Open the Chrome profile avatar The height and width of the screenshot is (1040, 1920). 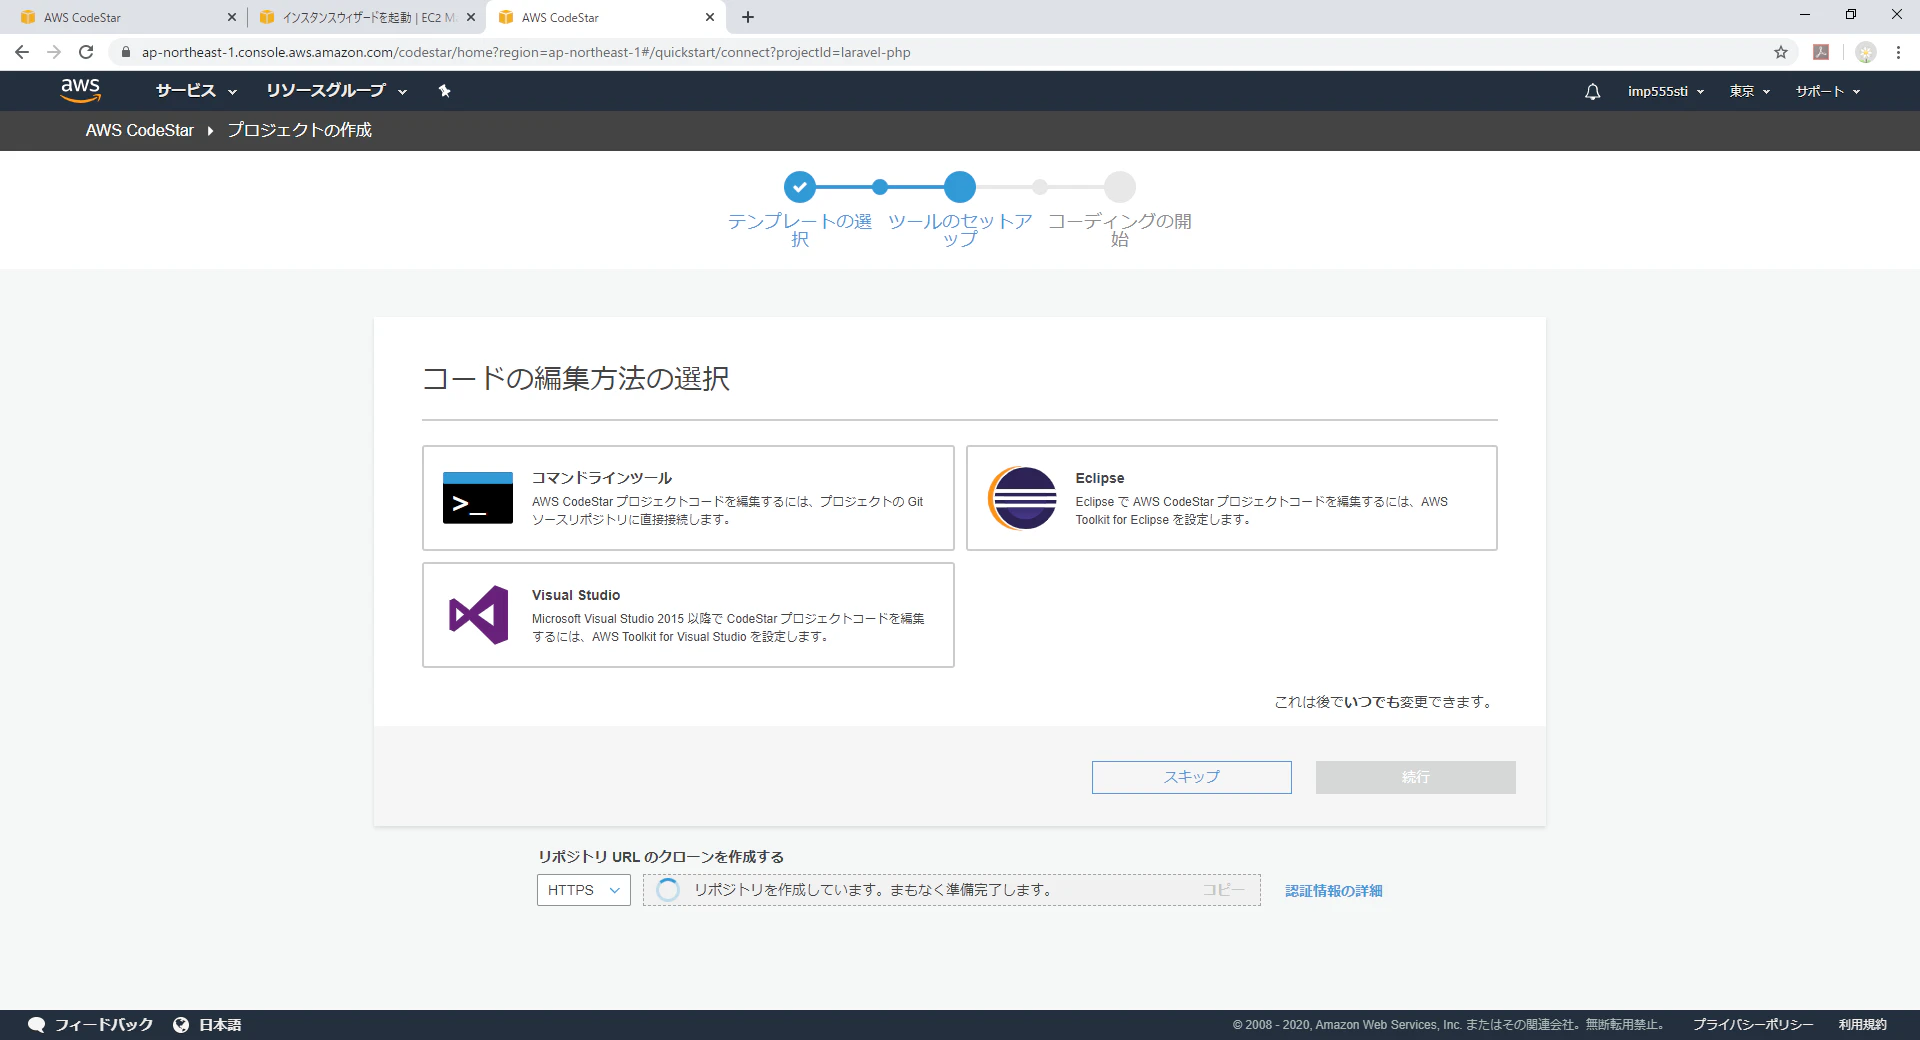tap(1865, 52)
